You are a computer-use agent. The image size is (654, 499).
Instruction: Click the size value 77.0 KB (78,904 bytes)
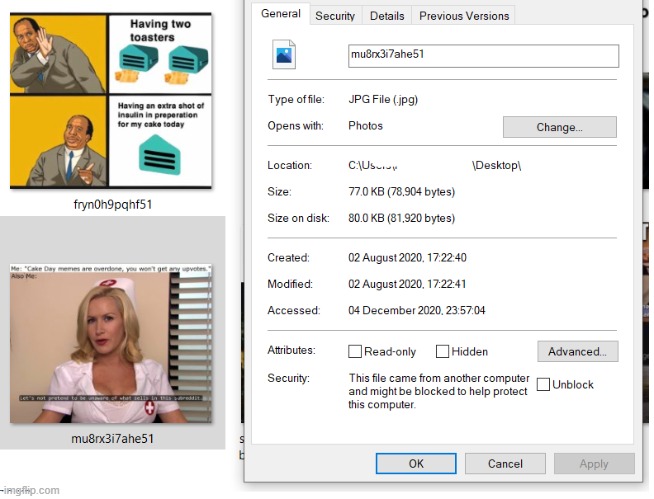[x=402, y=192]
